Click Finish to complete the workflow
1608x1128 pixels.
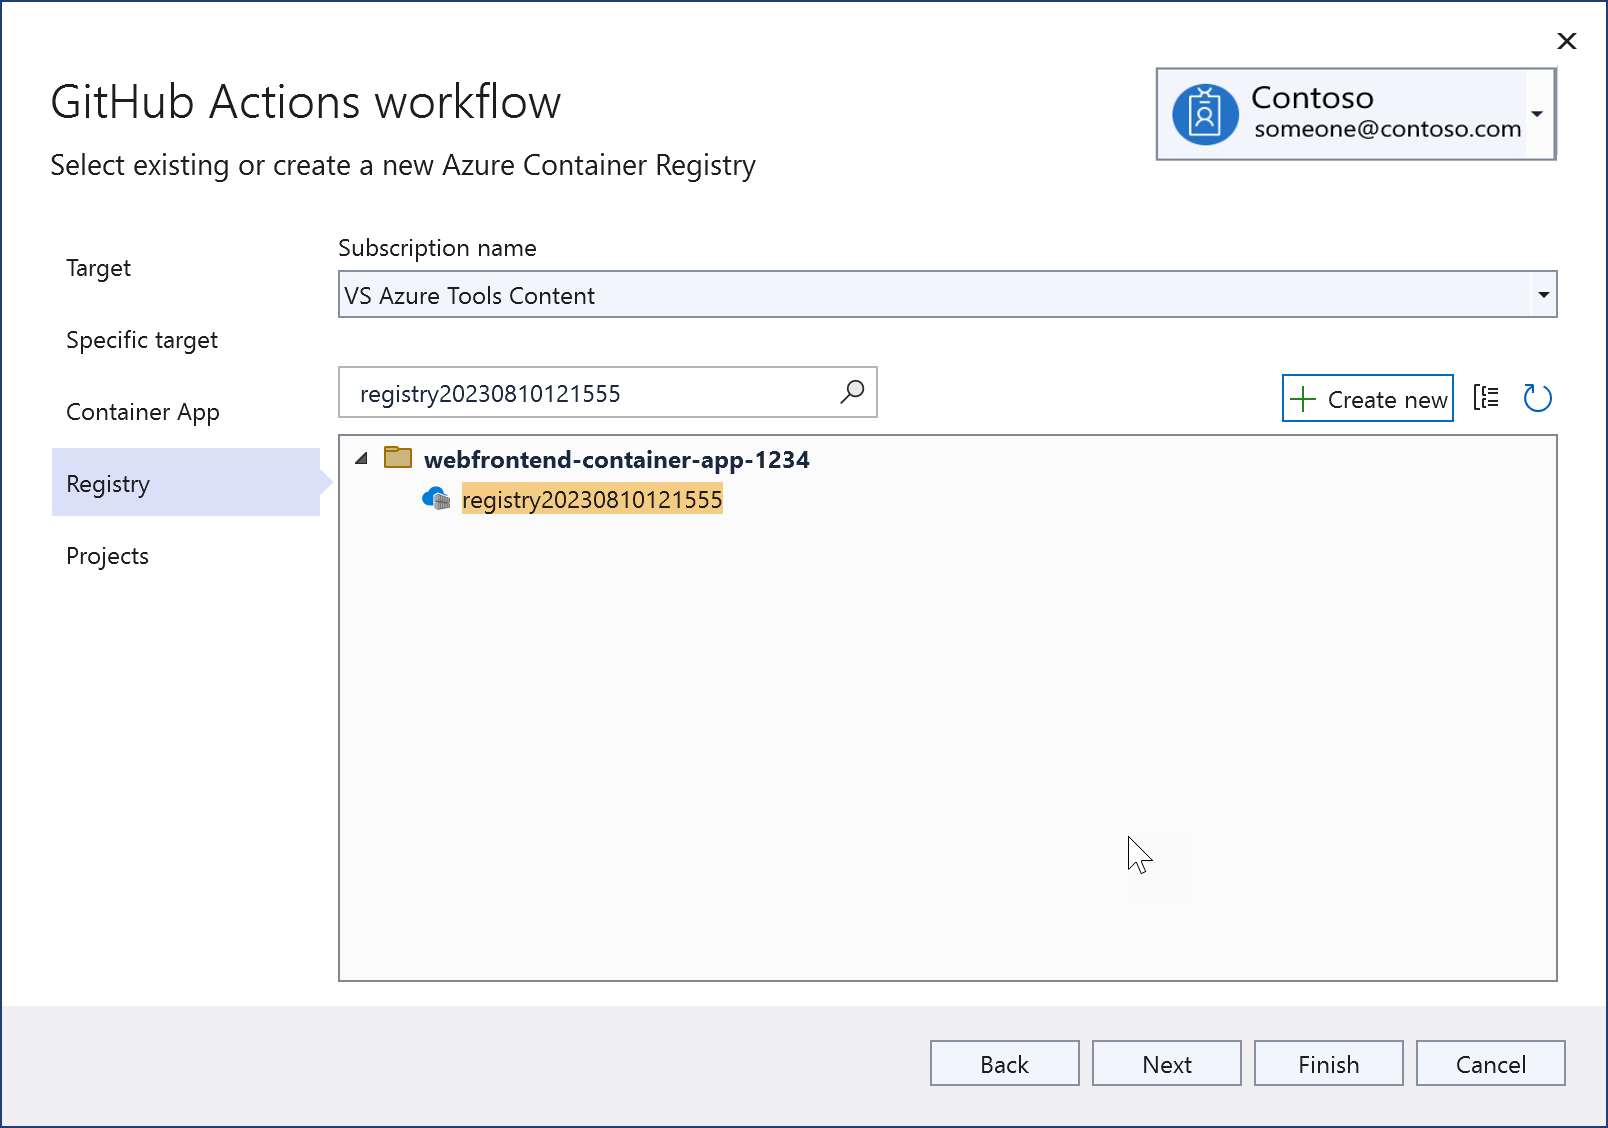(1328, 1063)
